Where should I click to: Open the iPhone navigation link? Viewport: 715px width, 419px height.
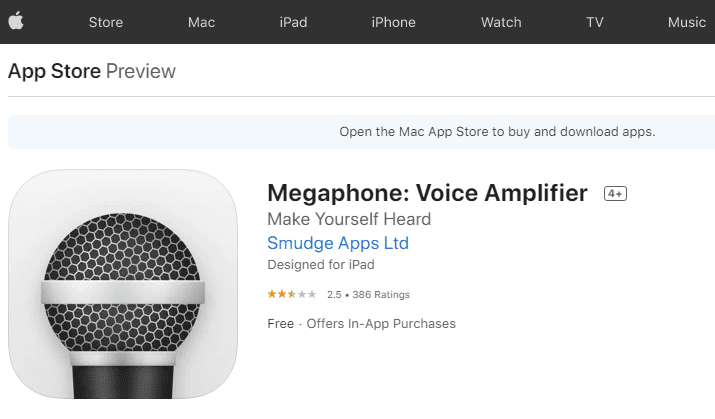pyautogui.click(x=394, y=22)
